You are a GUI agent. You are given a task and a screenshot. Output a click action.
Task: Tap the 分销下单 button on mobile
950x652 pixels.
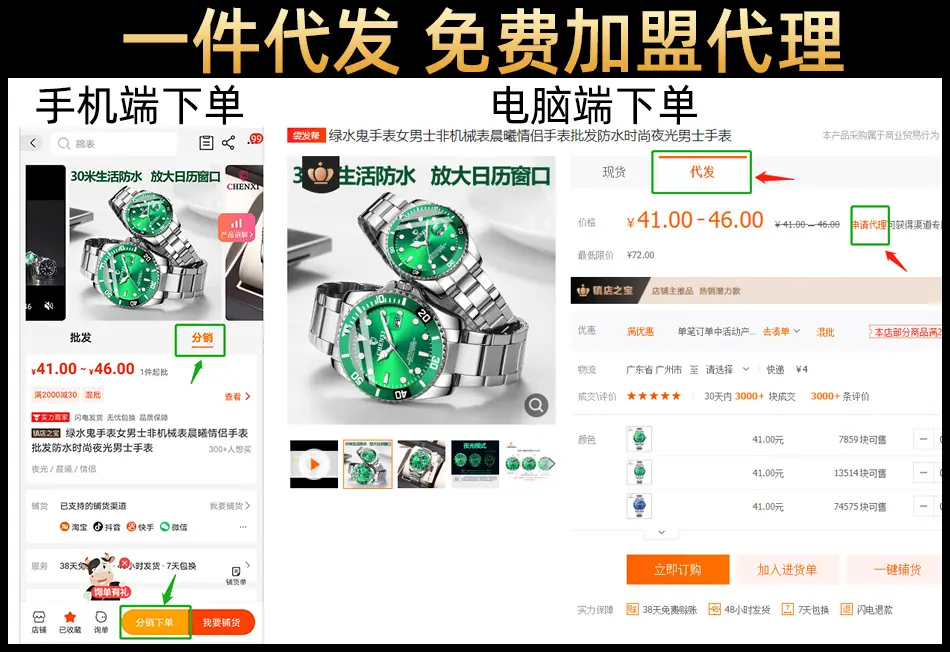[x=155, y=622]
